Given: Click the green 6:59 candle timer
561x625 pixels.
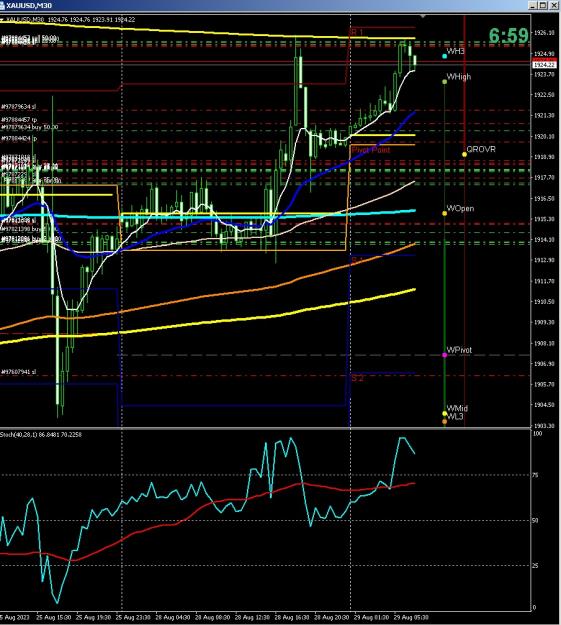Looking at the screenshot, I should (x=509, y=35).
